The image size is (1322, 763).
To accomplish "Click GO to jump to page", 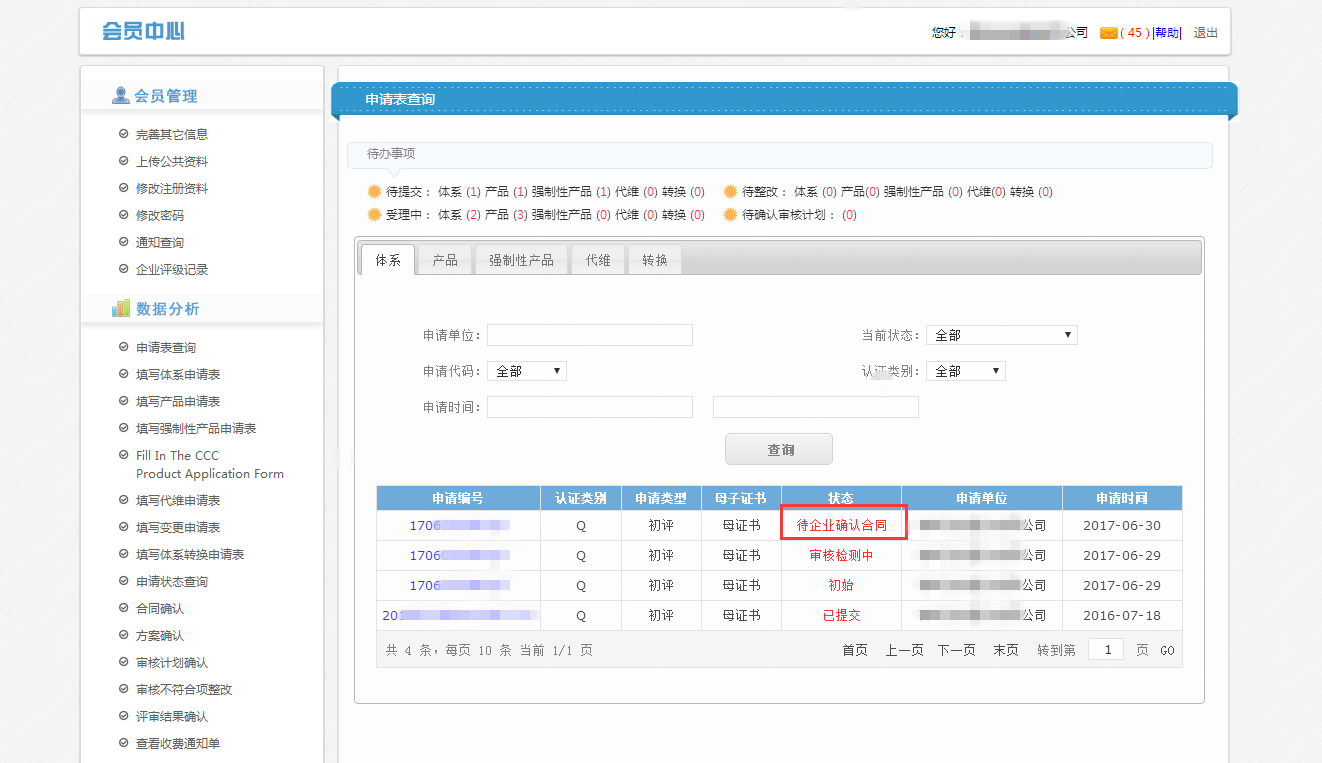I will point(1167,650).
